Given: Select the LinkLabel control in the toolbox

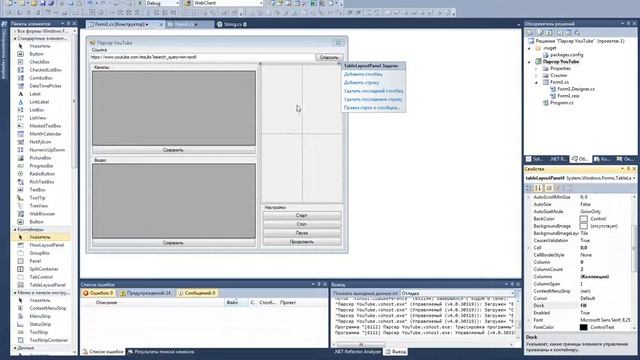Looking at the screenshot, I should 39,102.
